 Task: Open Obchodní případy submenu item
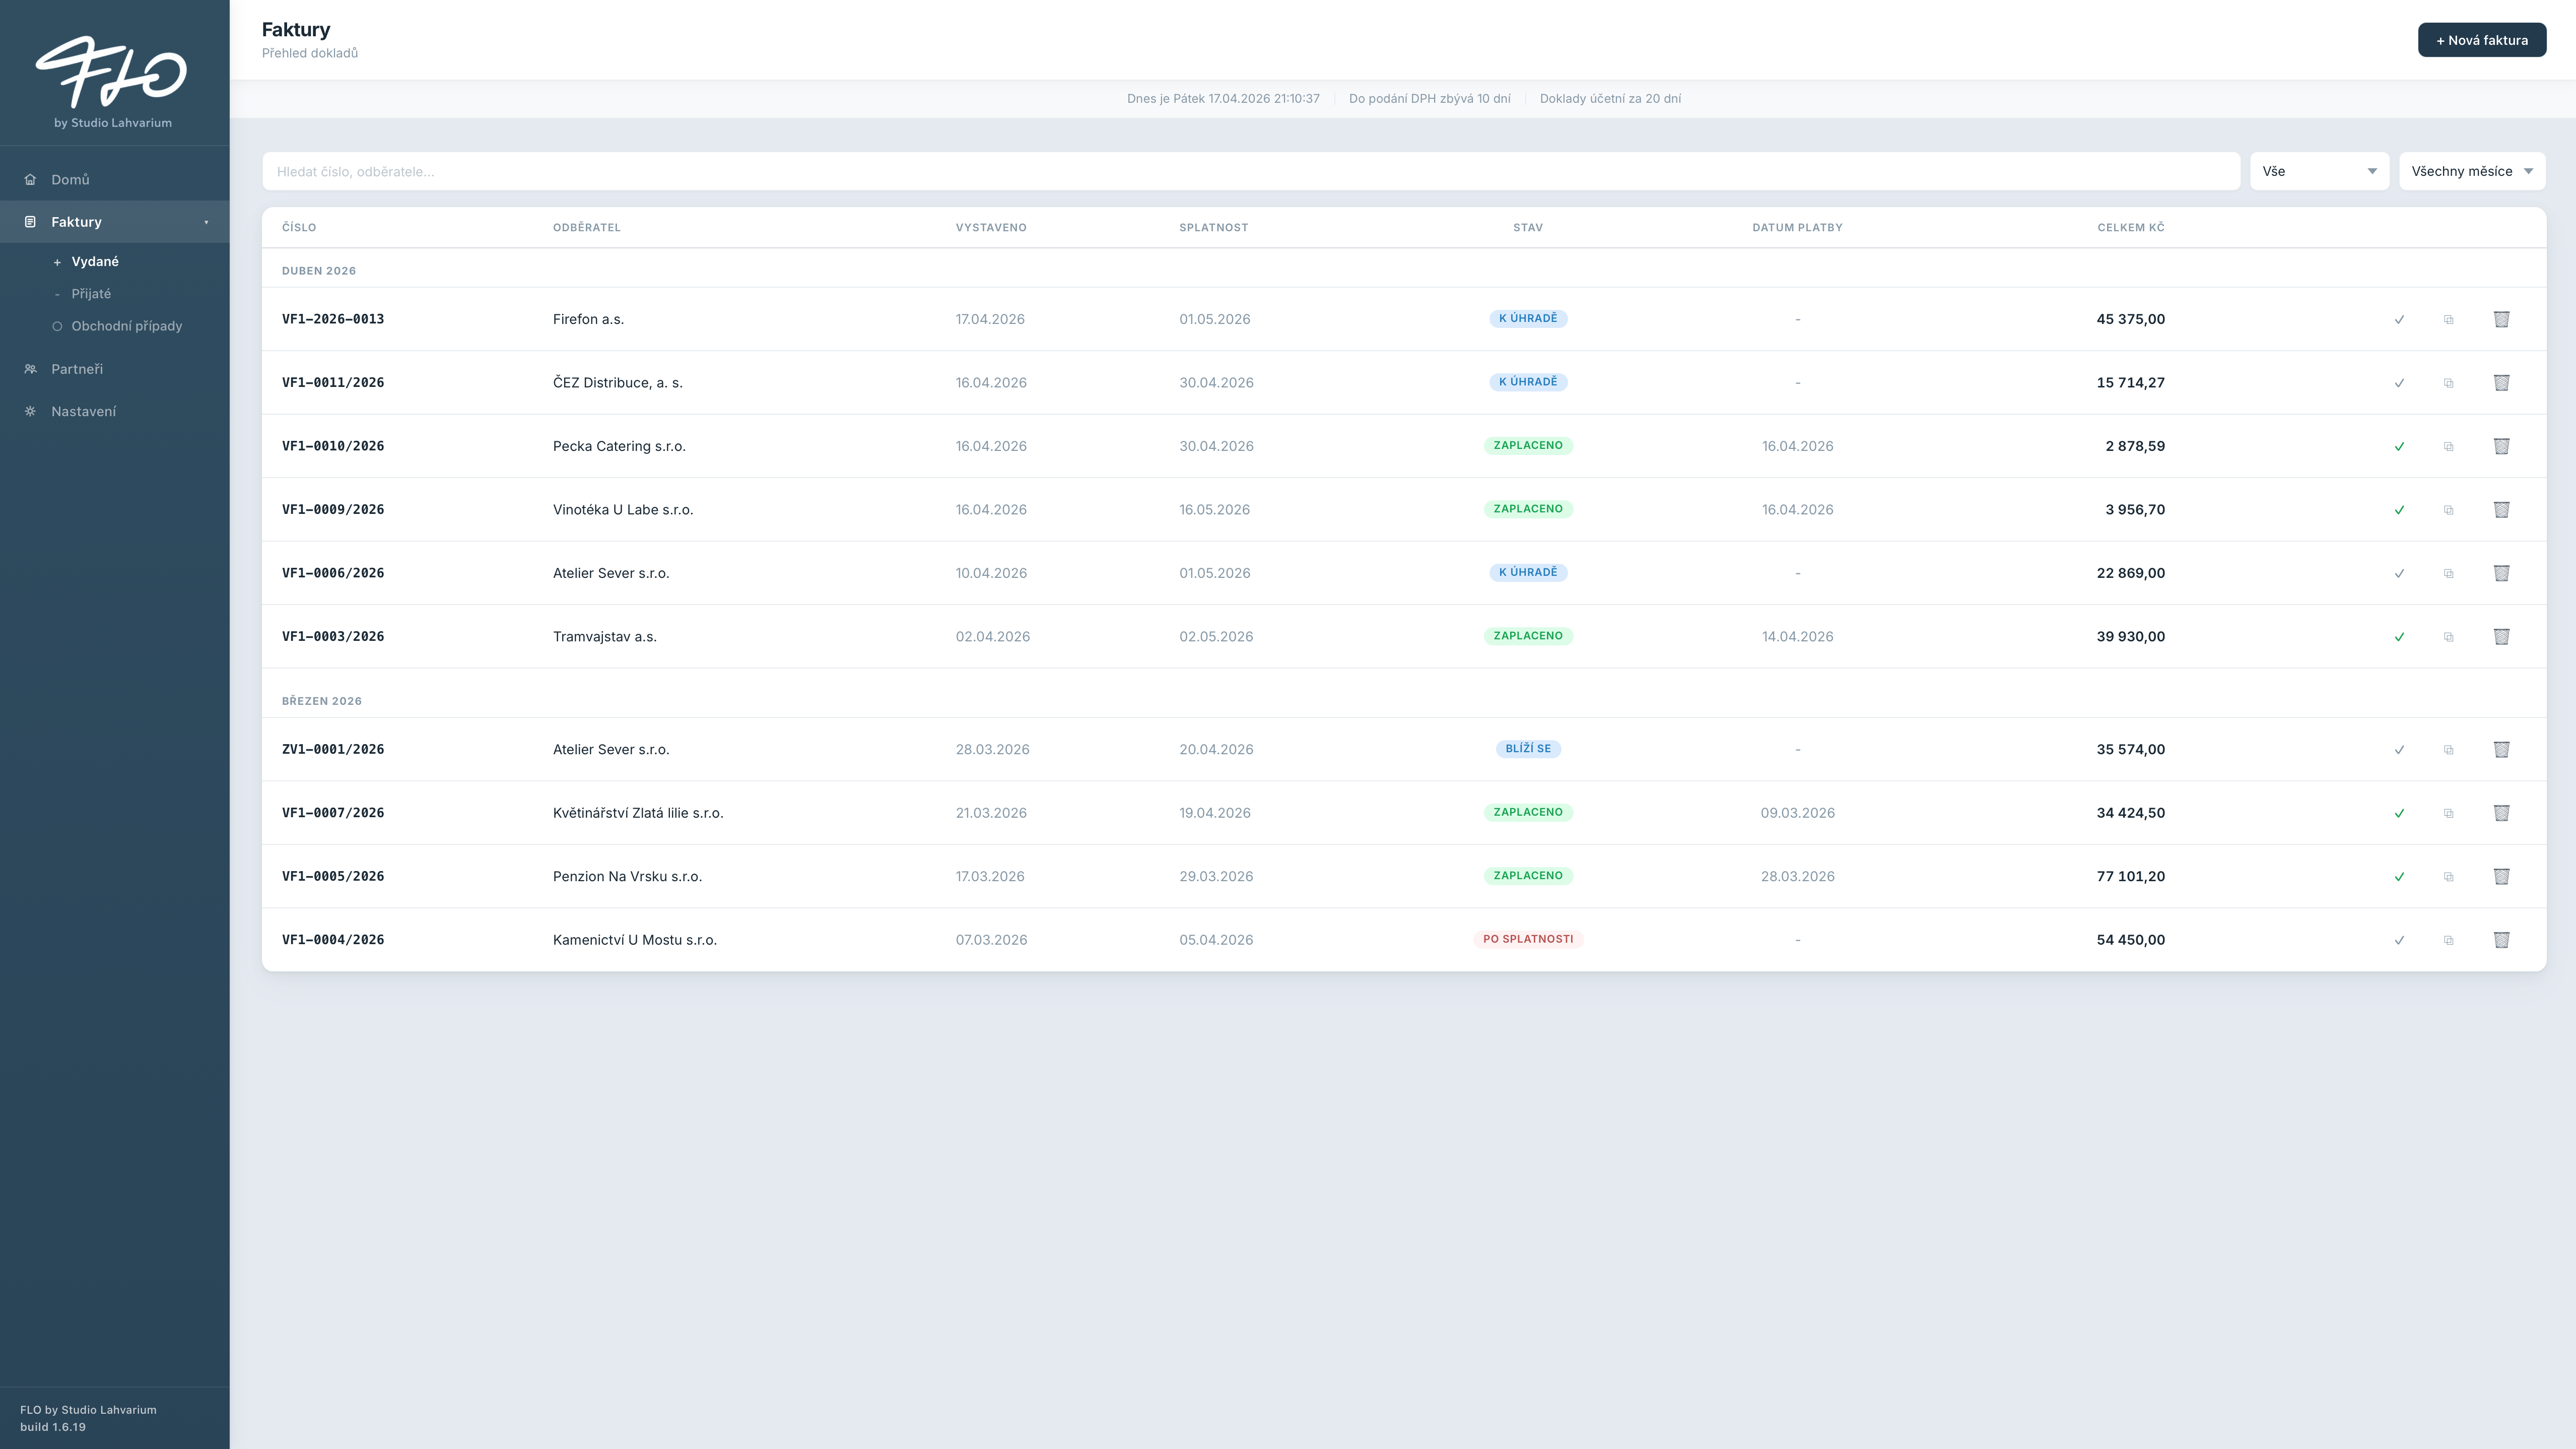126,326
